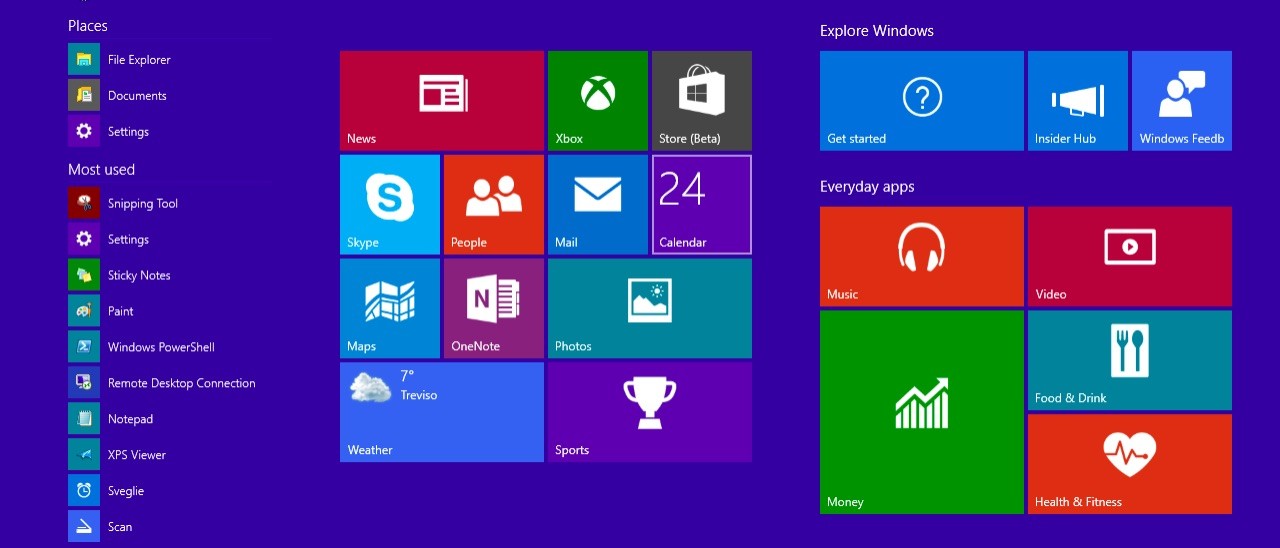
Task: Click the Windows PowerShell icon
Action: point(84,348)
